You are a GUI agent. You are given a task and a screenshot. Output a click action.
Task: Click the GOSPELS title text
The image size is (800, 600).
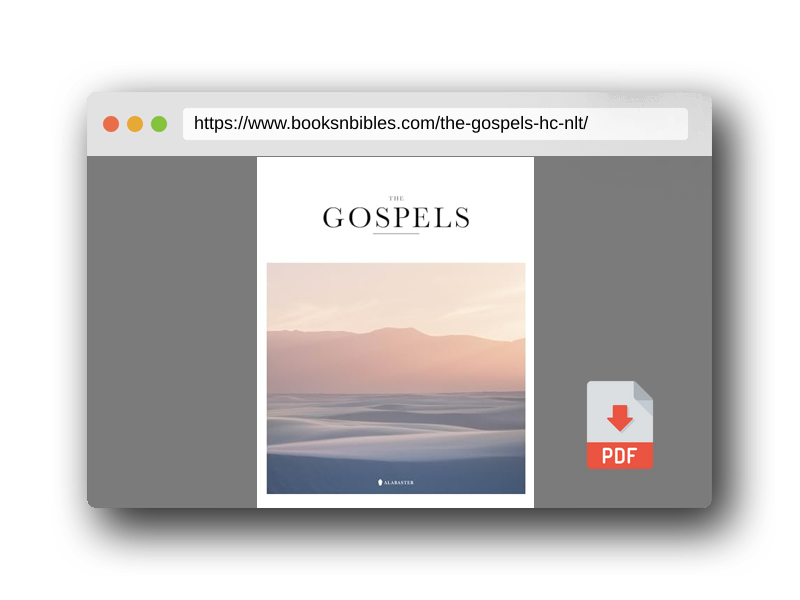pos(396,218)
